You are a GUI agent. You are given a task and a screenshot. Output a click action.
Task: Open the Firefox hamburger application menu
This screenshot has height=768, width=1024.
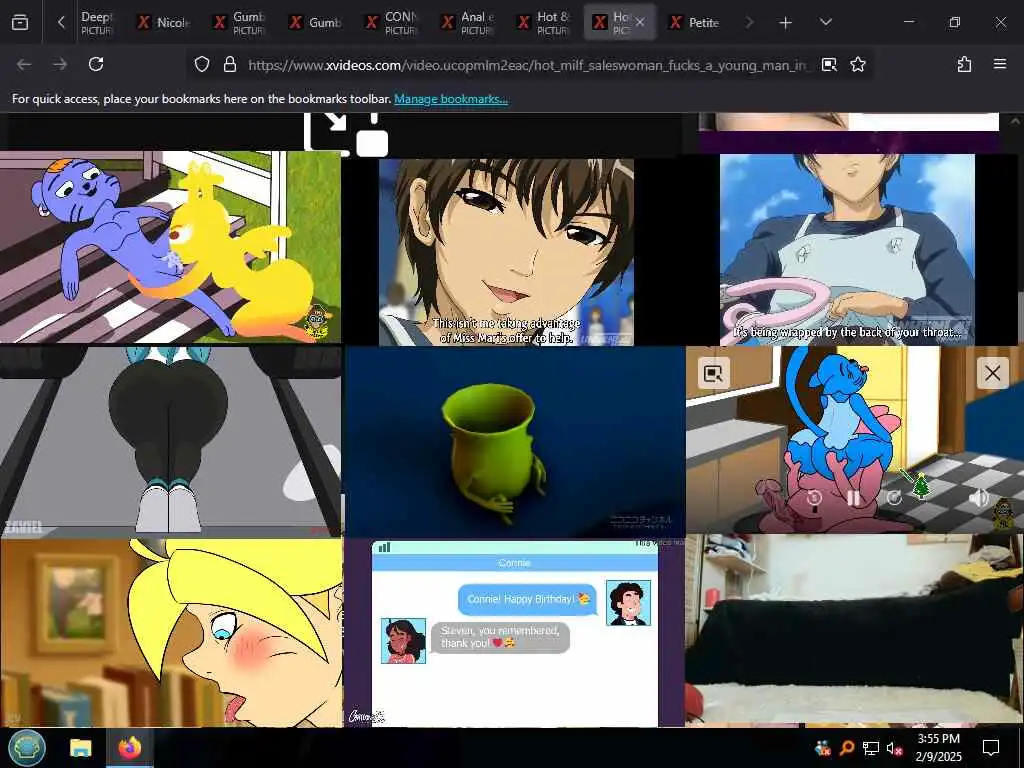click(999, 64)
